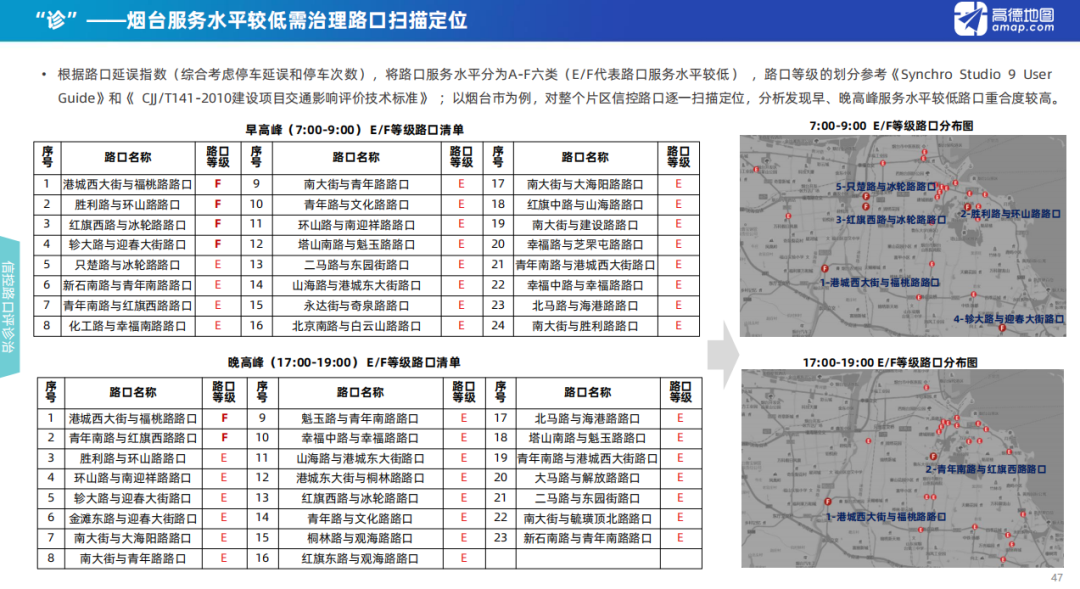Select the cell 南大街与建设路路口
Screen dimensions: 1080x589
[x=585, y=225]
